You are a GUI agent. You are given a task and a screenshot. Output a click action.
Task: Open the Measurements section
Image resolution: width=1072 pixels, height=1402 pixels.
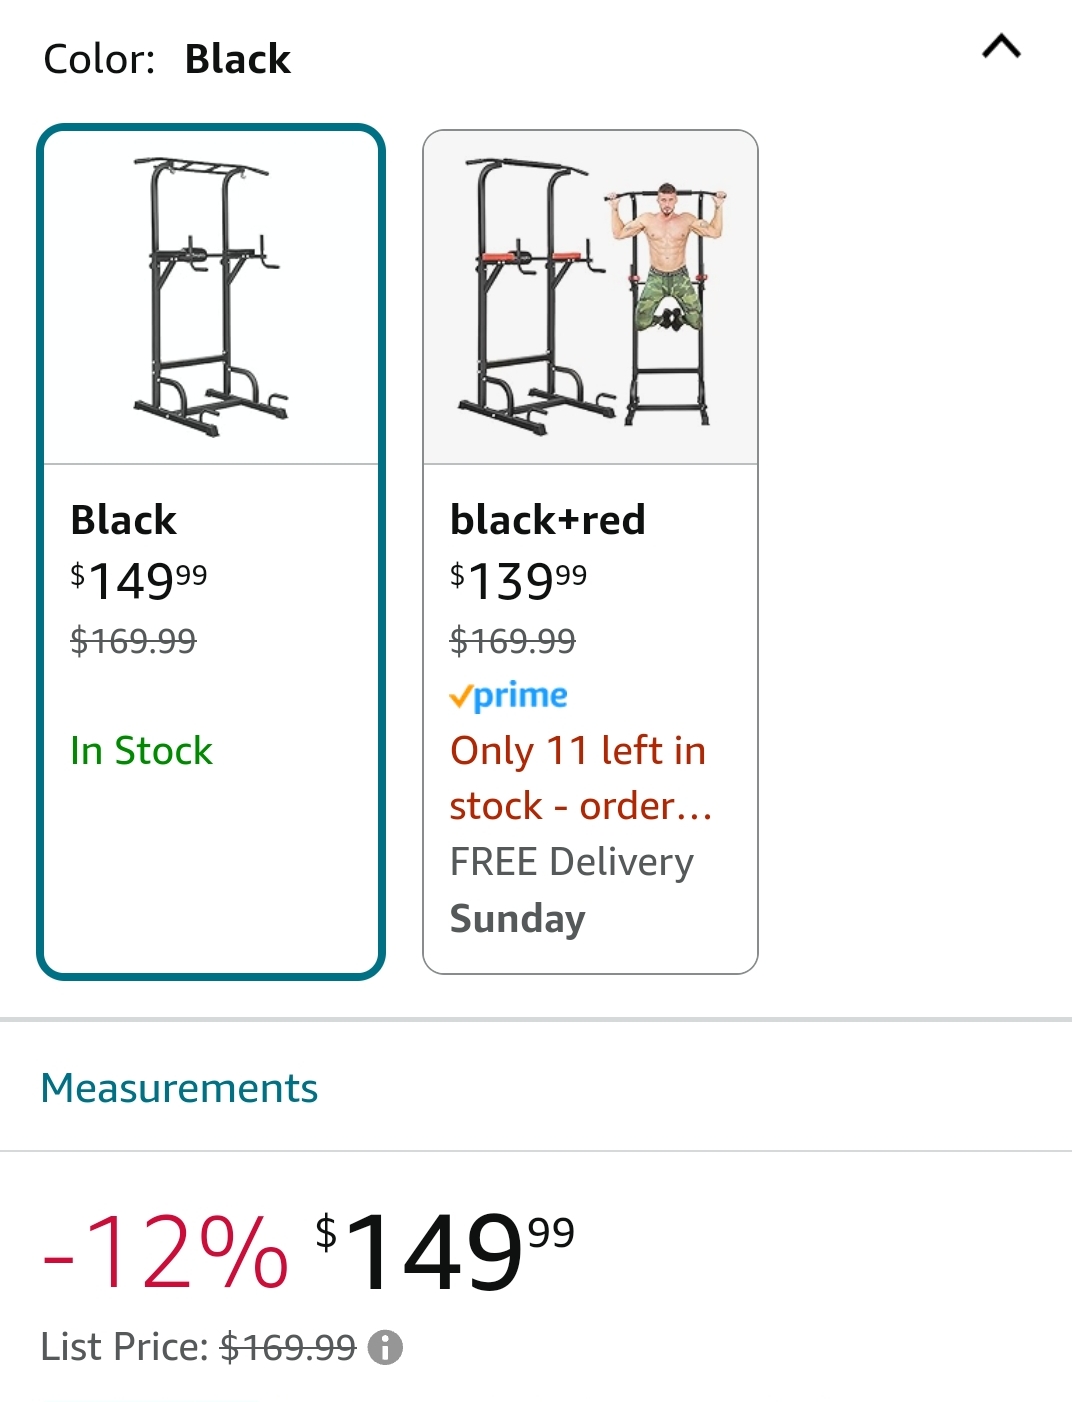tap(179, 1088)
